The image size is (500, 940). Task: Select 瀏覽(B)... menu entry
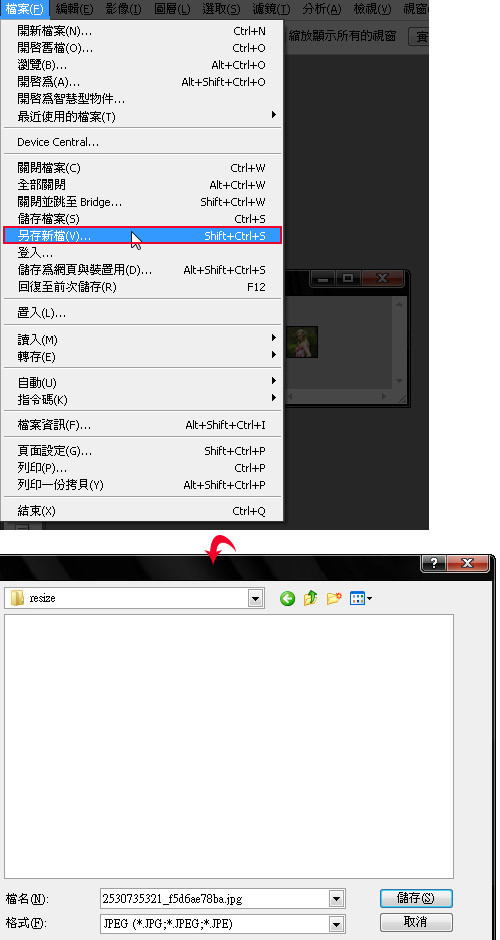(142, 65)
